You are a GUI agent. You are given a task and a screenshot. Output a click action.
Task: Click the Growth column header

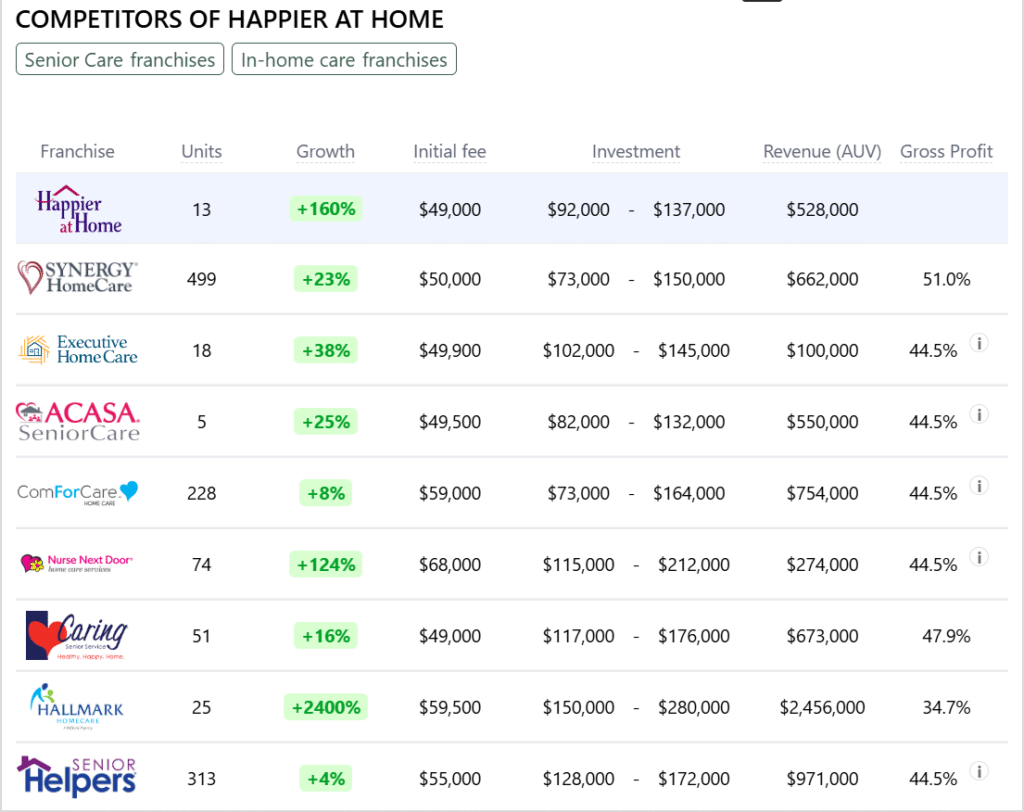coord(325,151)
